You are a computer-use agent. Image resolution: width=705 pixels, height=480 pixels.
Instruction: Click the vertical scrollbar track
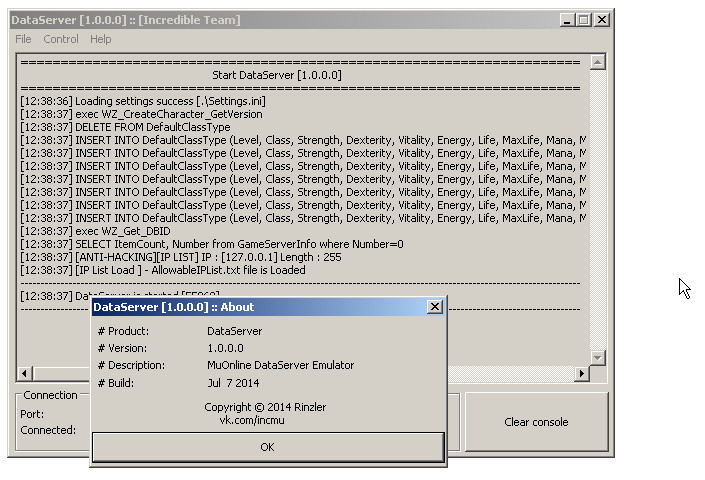tap(598, 210)
